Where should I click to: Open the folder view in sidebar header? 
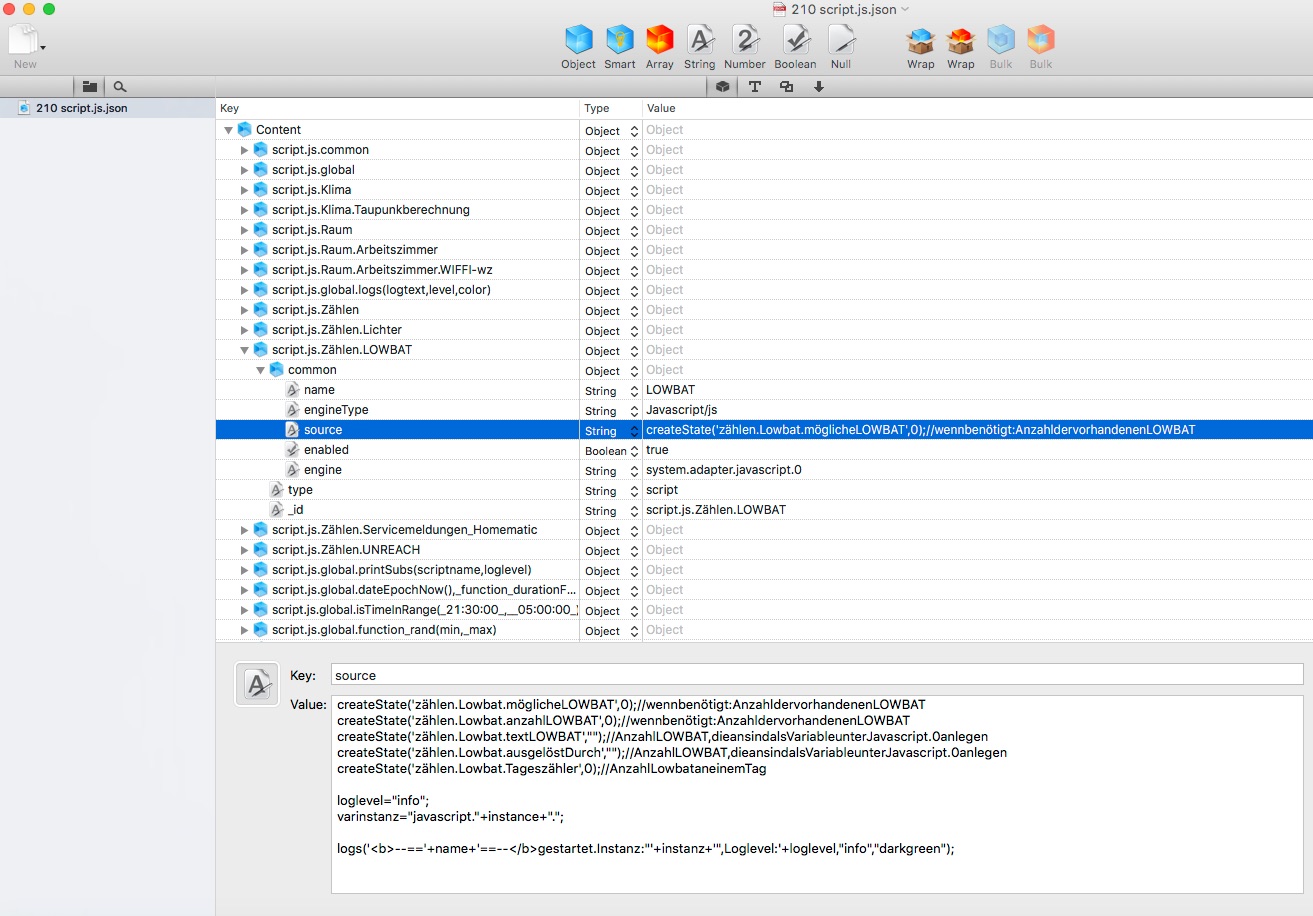click(89, 87)
